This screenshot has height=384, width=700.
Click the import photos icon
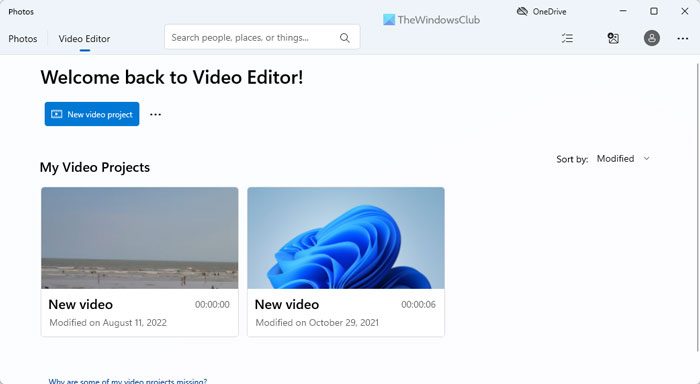pyautogui.click(x=613, y=38)
